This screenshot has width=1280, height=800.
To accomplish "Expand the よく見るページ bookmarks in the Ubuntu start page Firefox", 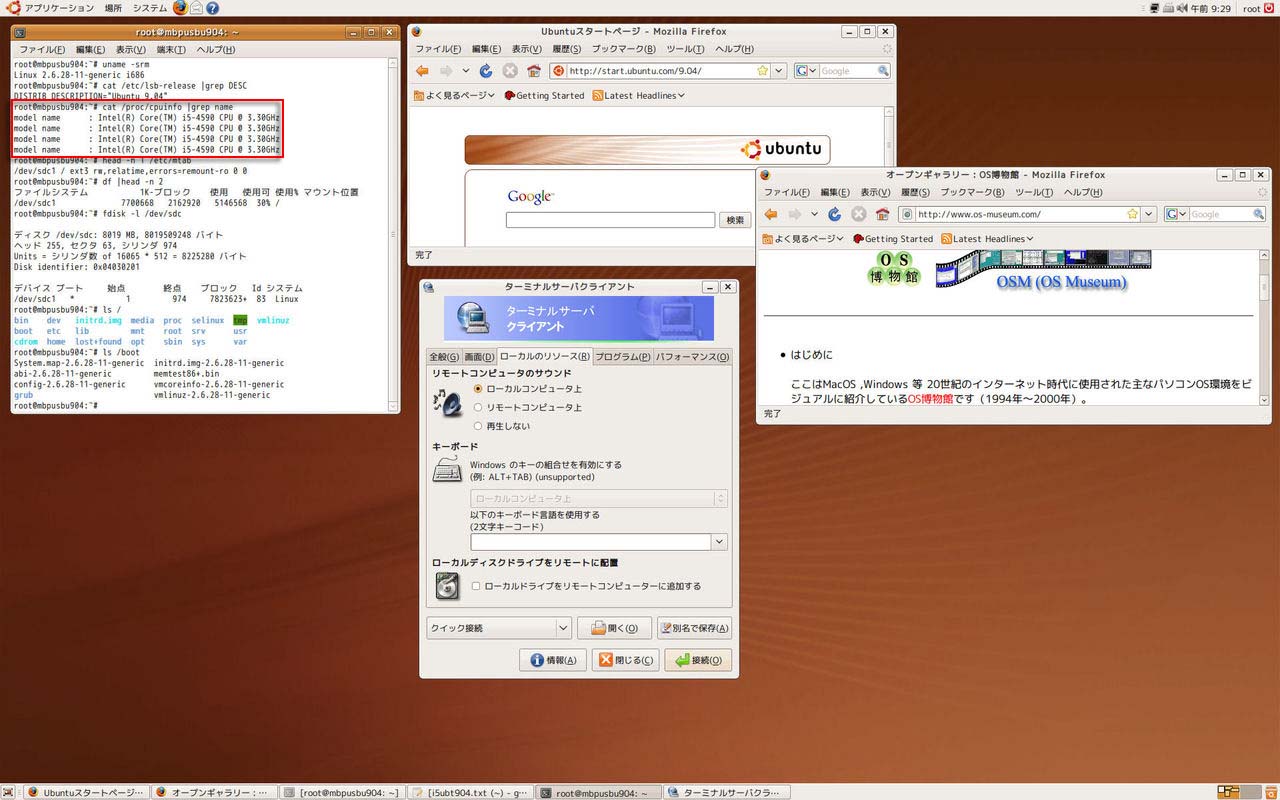I will tap(454, 95).
